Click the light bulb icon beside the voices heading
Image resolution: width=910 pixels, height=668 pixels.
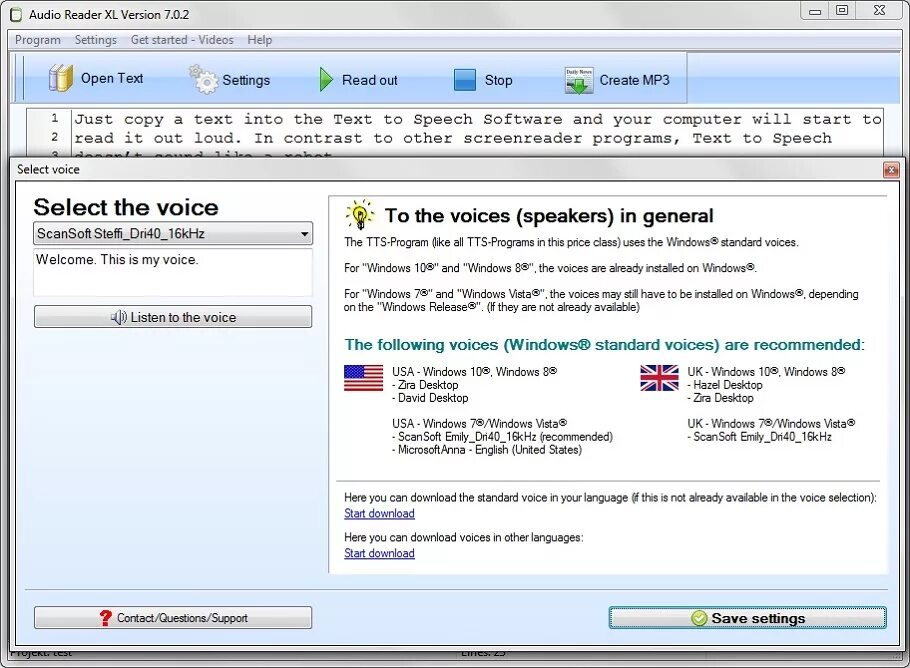point(360,215)
